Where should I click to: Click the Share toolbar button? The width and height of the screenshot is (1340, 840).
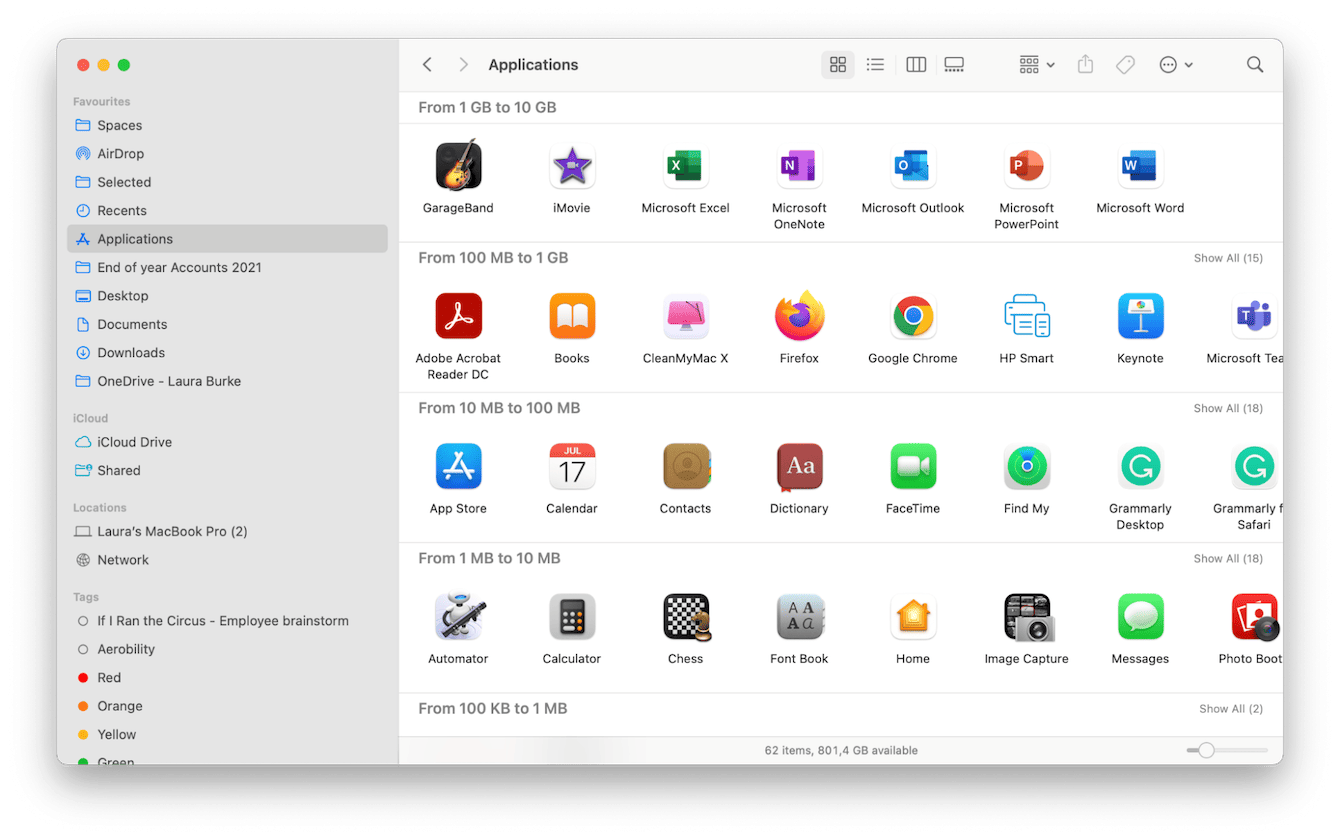pos(1086,65)
